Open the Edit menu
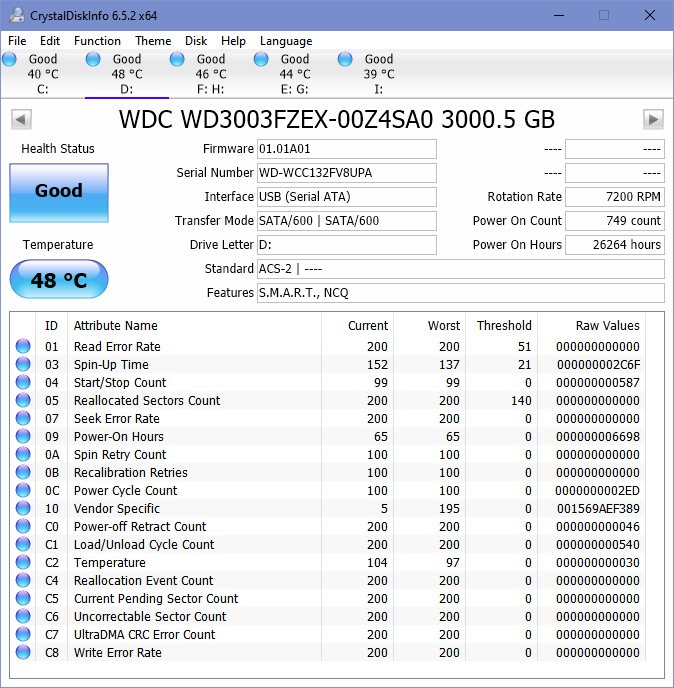 50,41
